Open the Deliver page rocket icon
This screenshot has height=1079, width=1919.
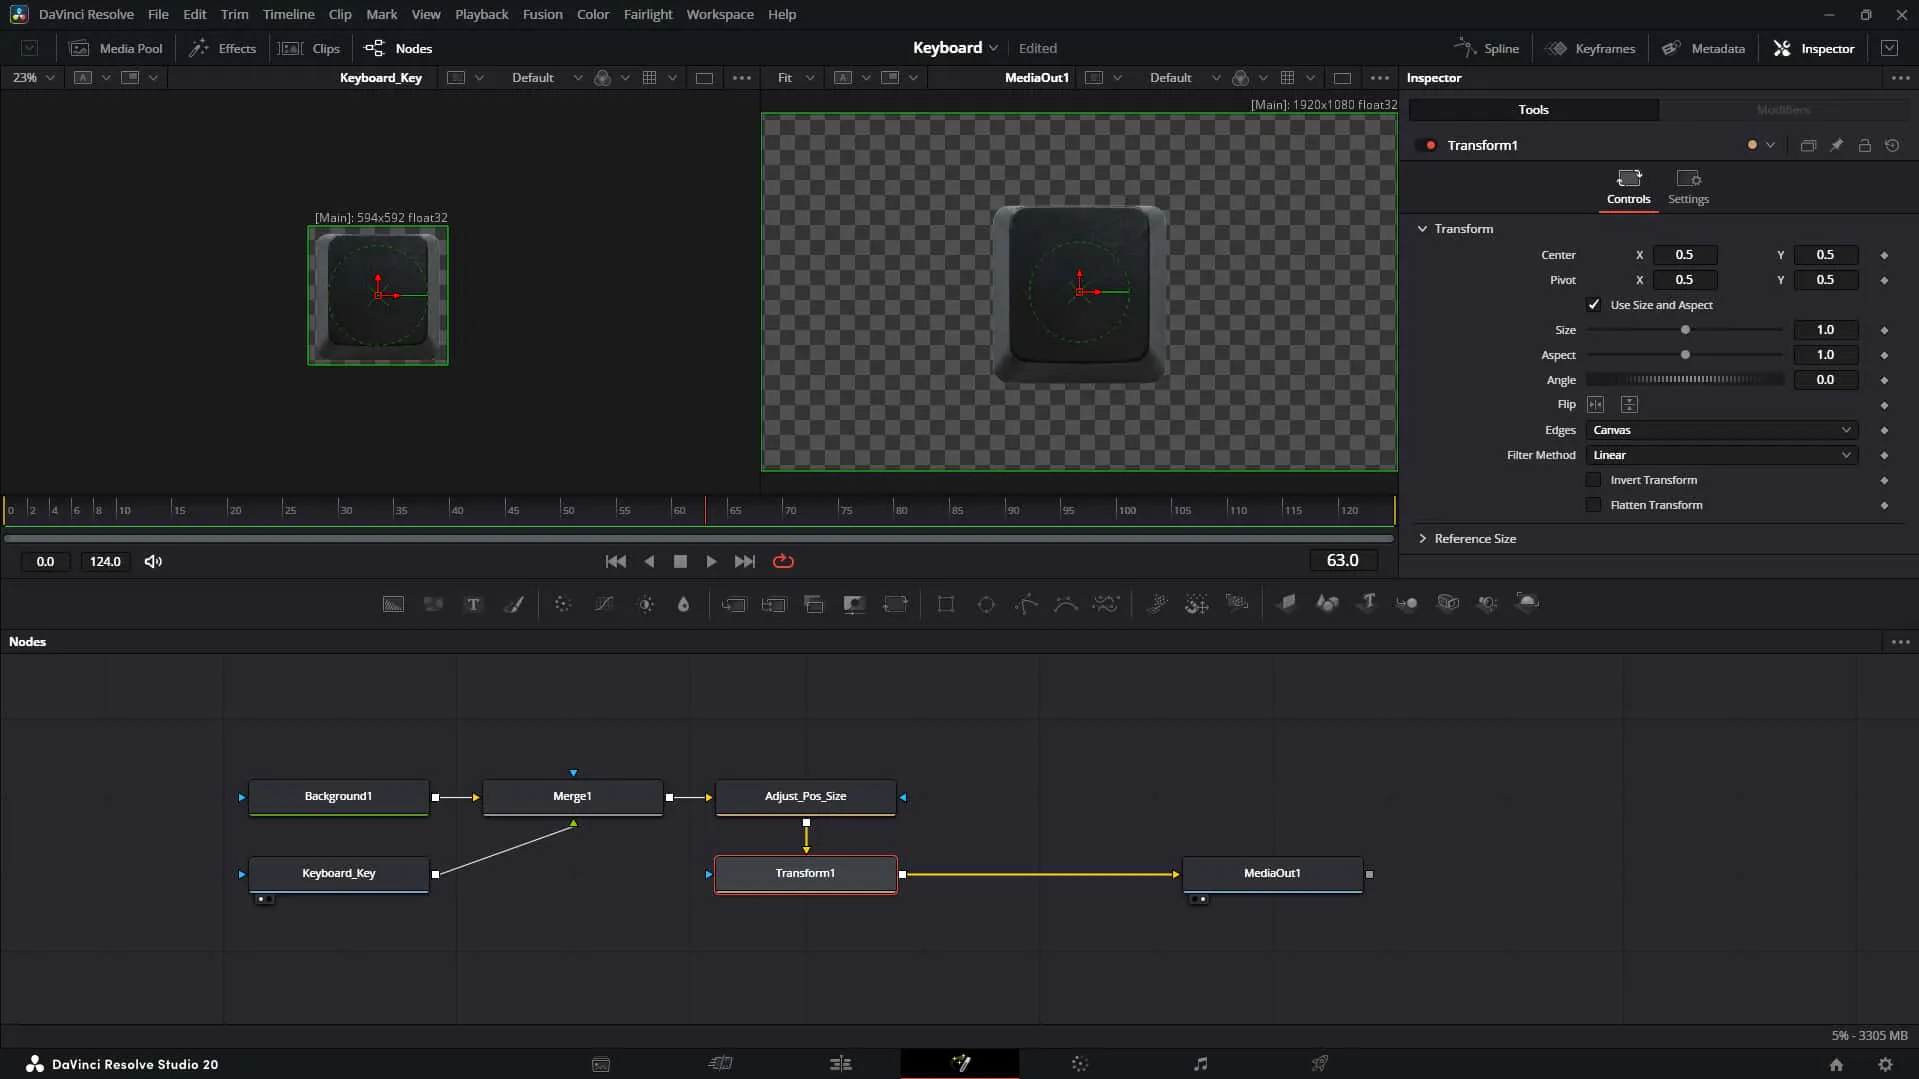pyautogui.click(x=1320, y=1063)
